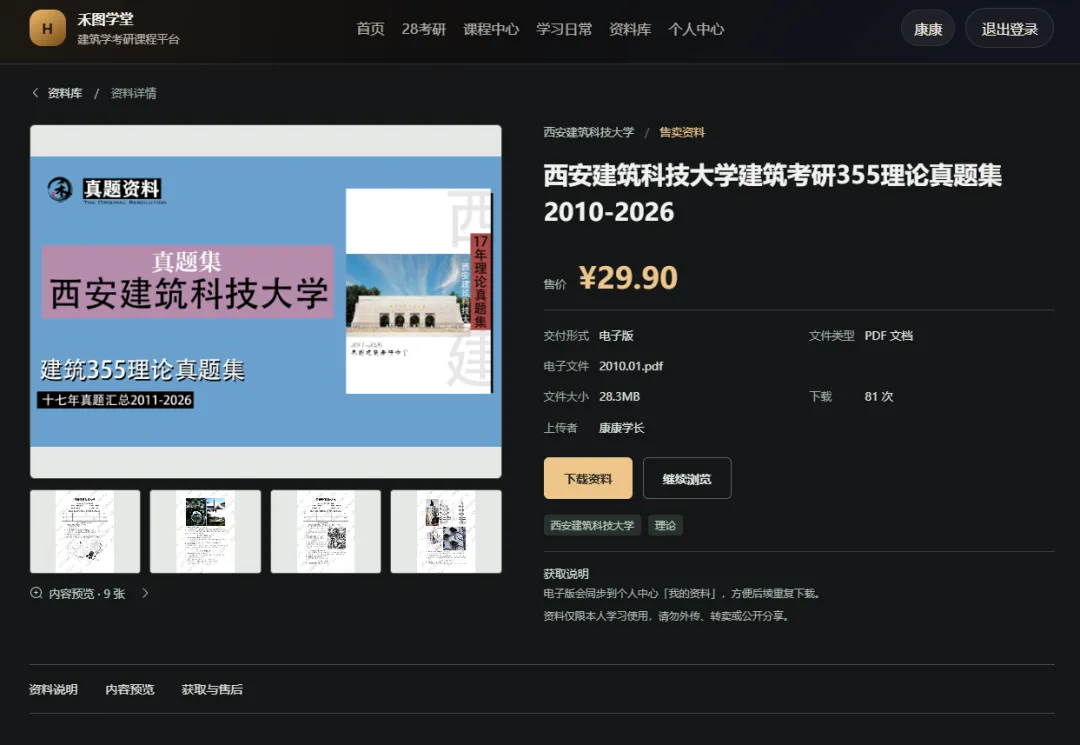Click the 西安建筑科技大学 category link above title
The height and width of the screenshot is (745, 1080).
click(589, 132)
